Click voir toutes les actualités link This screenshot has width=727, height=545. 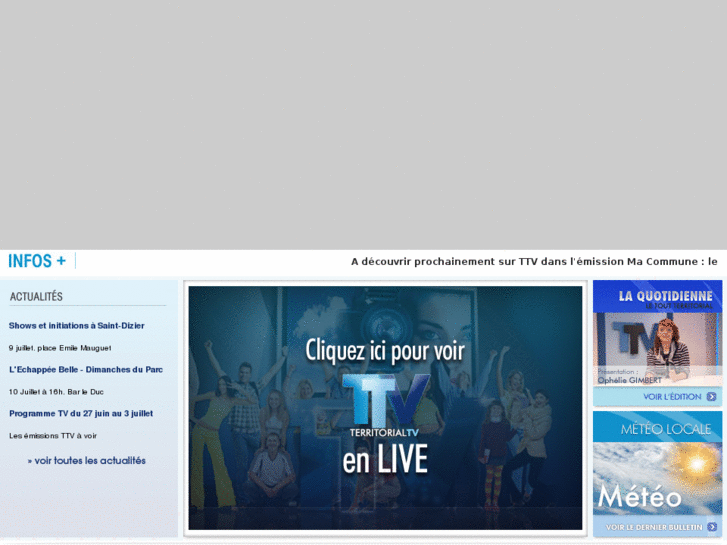87,461
